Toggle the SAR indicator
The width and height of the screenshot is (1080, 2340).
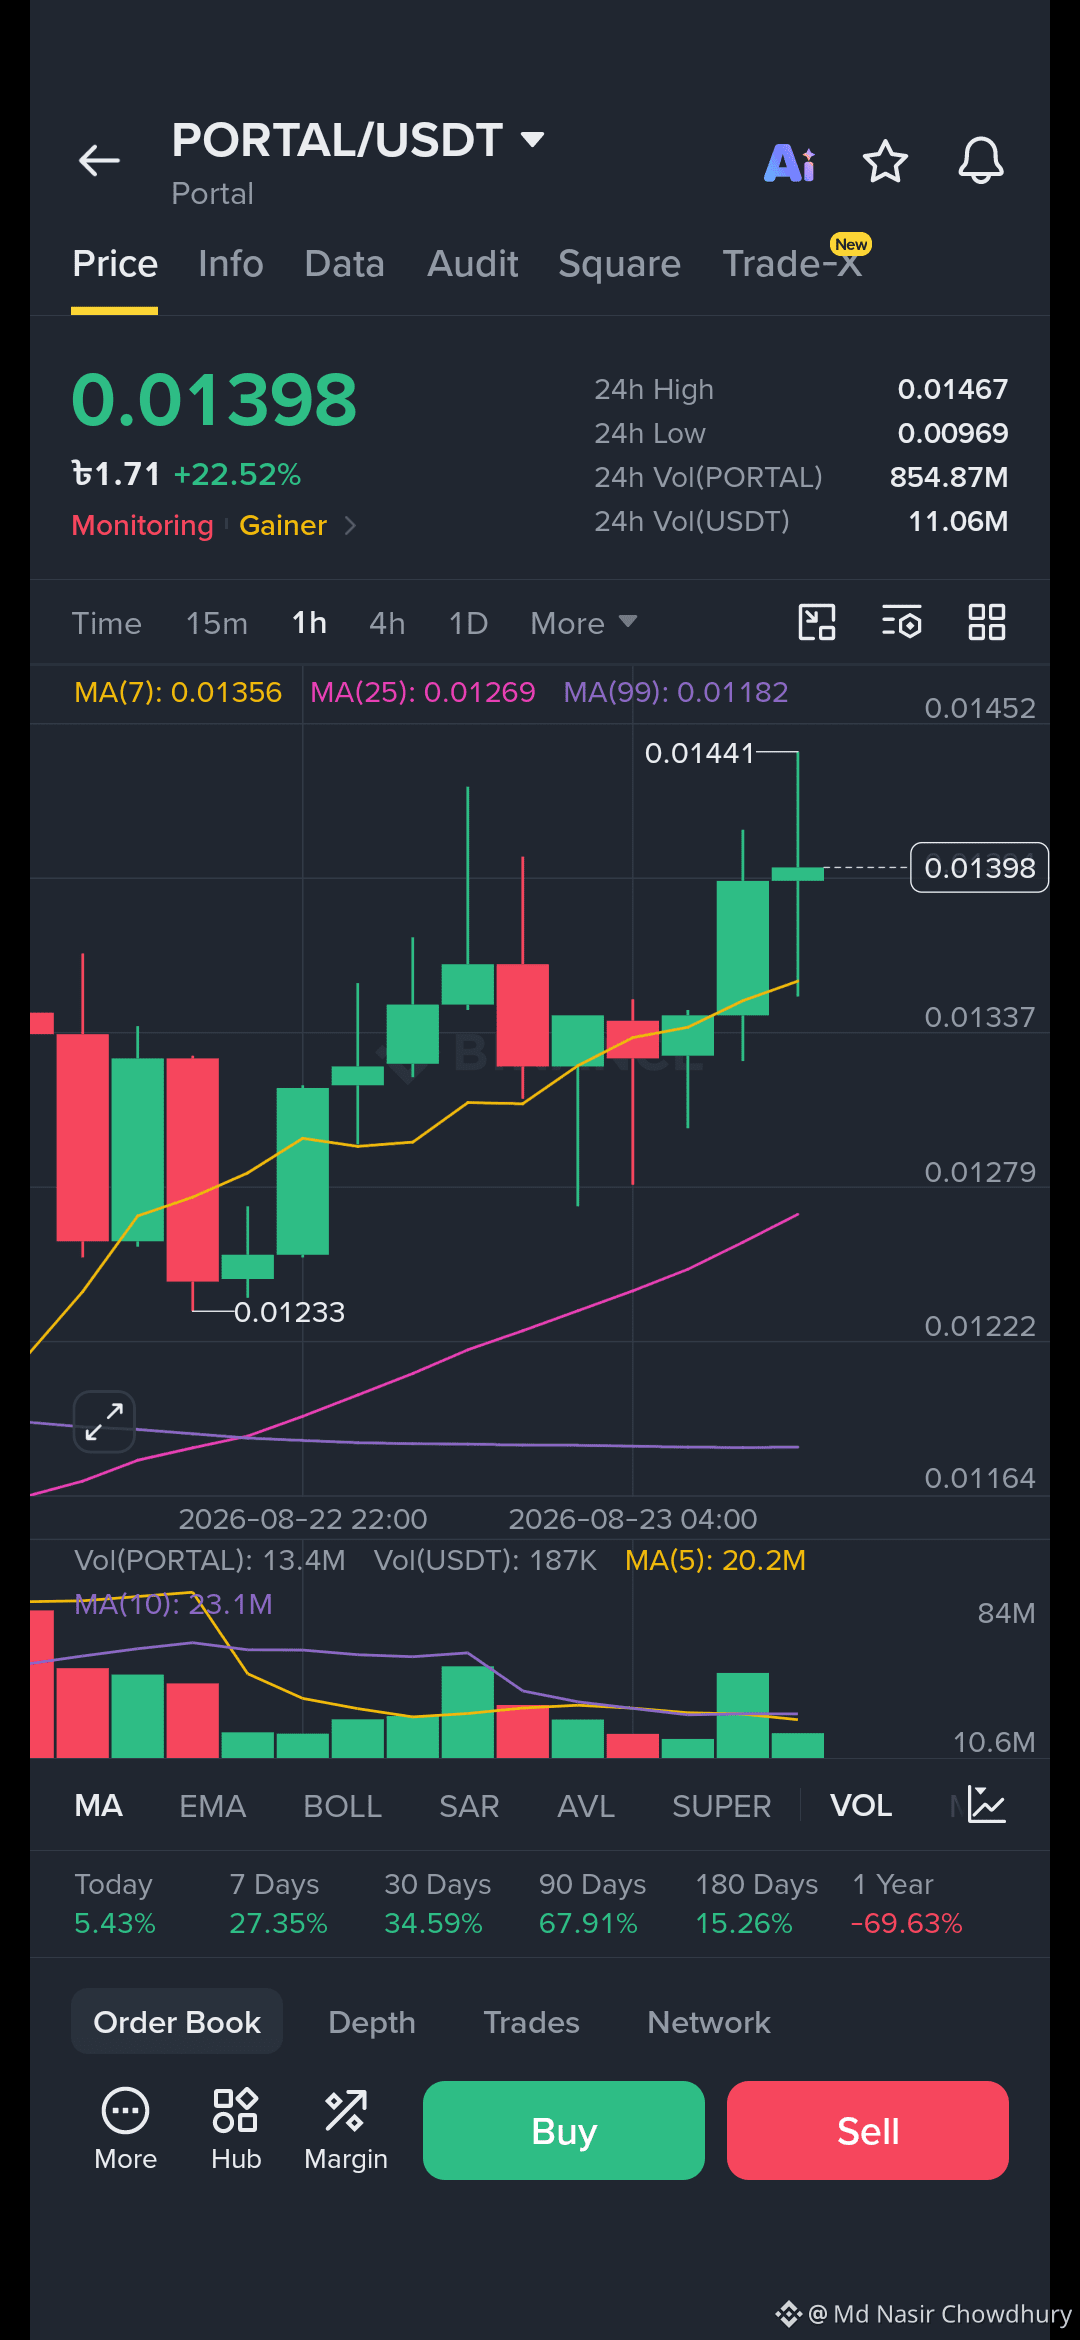(469, 1806)
